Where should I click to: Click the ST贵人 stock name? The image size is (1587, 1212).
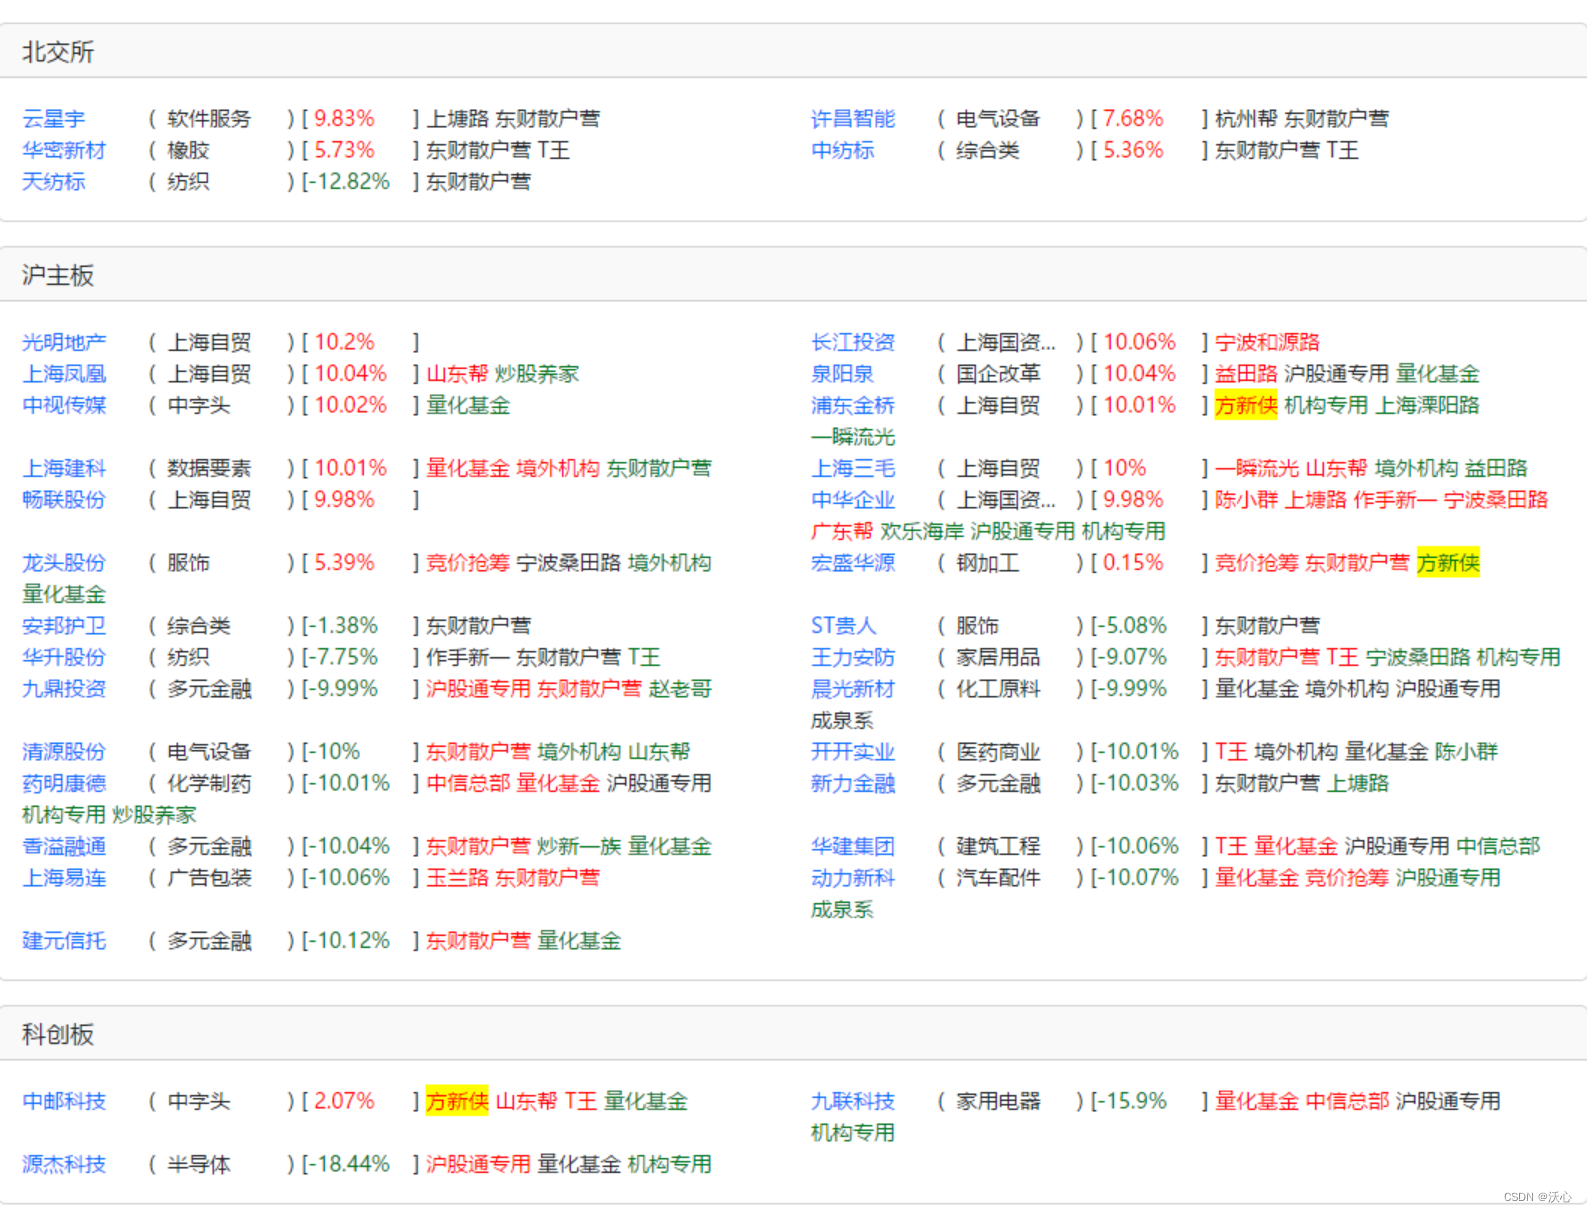[x=844, y=626]
